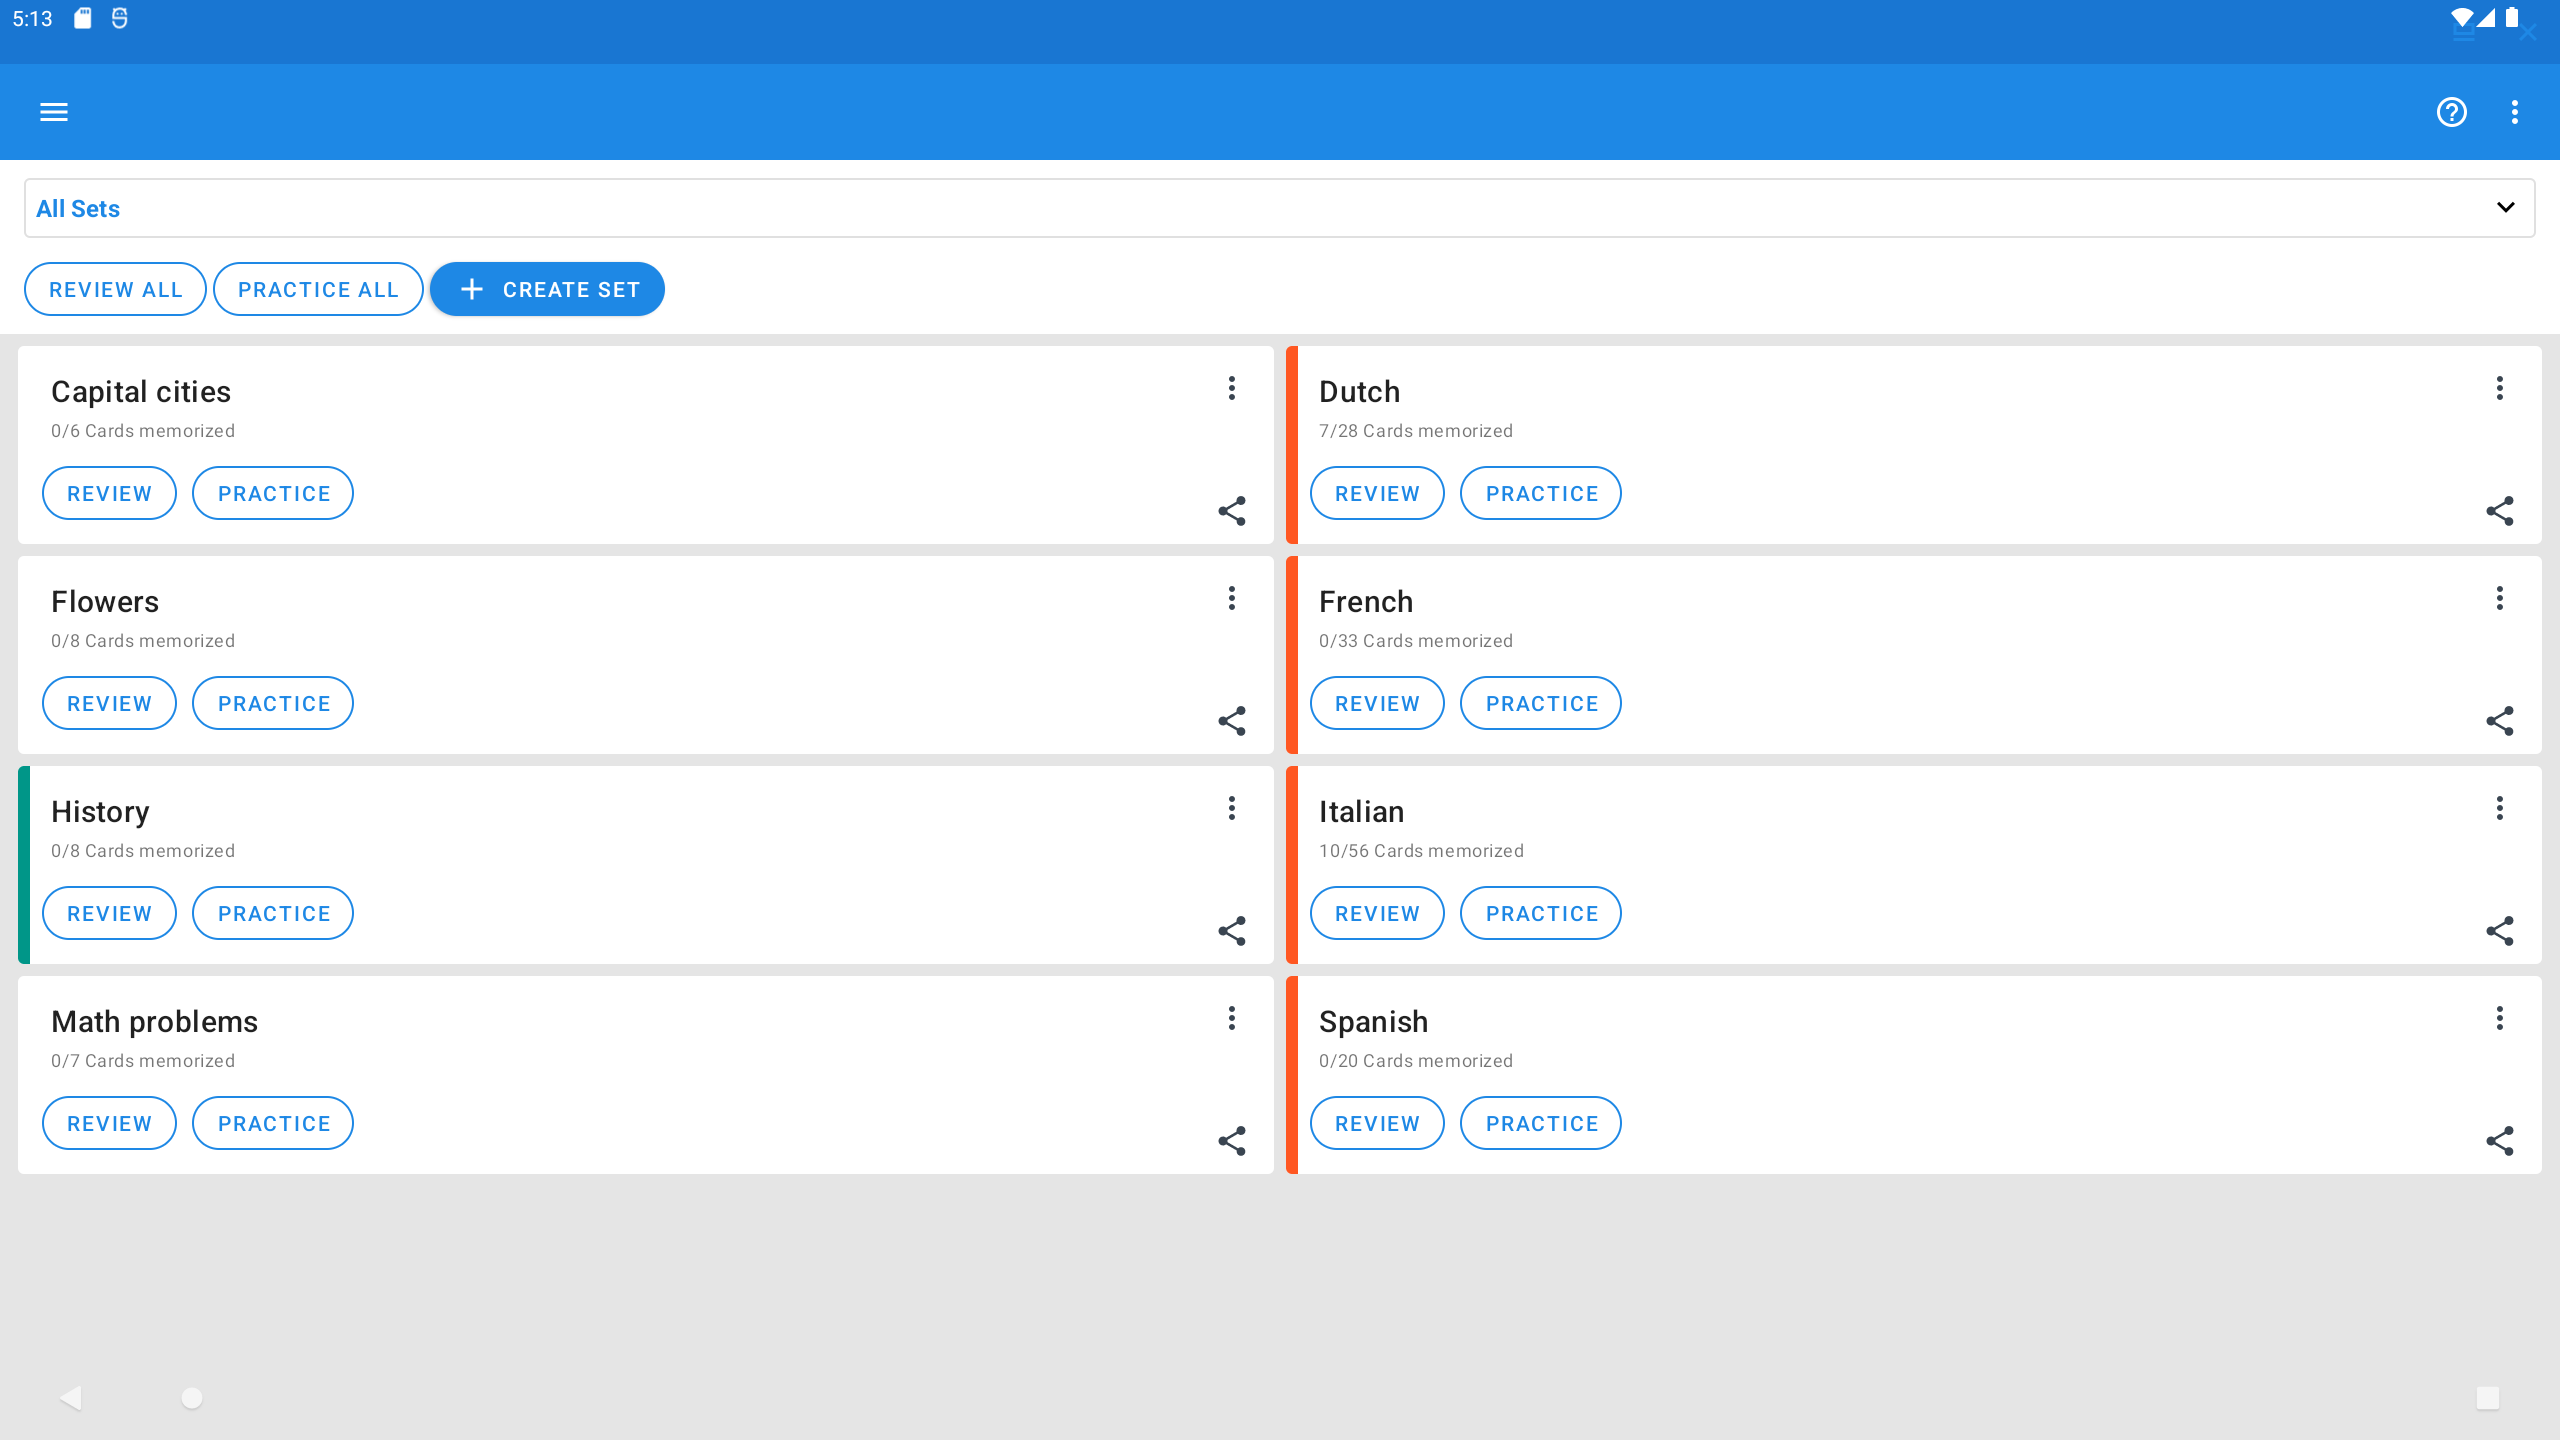The image size is (2560, 1440).
Task: Share the Spanish set
Action: coord(2500,1141)
